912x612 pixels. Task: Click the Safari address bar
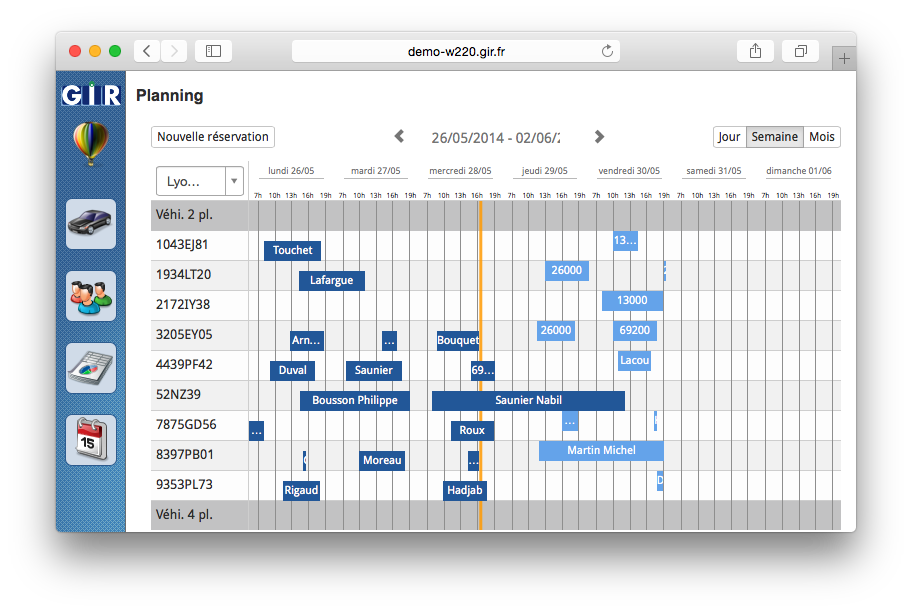point(455,51)
